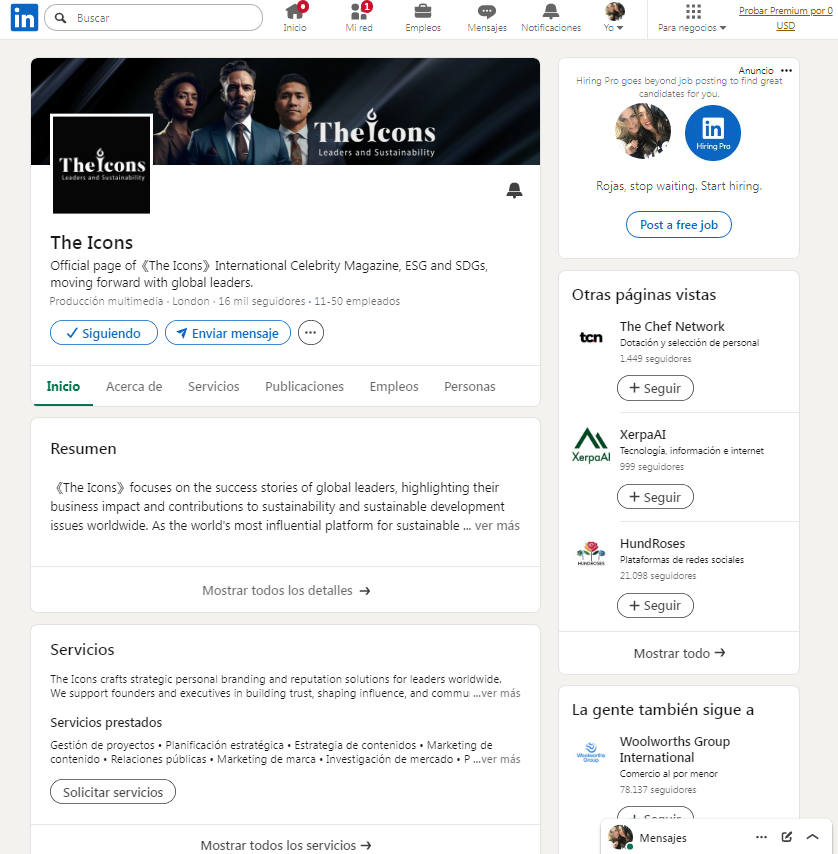Viewport: 838px width, 854px height.
Task: Open the Inicio home icon
Action: (295, 11)
